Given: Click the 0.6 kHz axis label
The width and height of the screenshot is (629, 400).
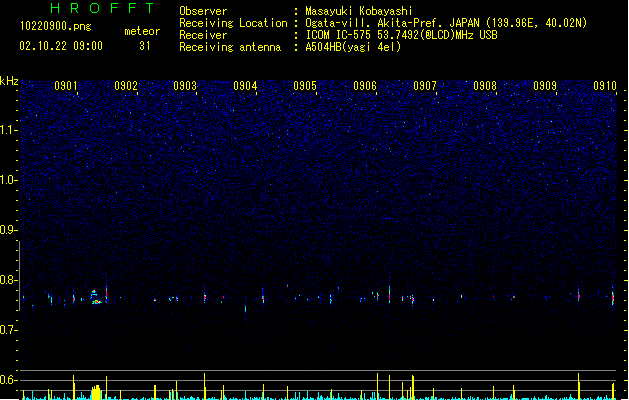Looking at the screenshot, I should (x=8, y=380).
